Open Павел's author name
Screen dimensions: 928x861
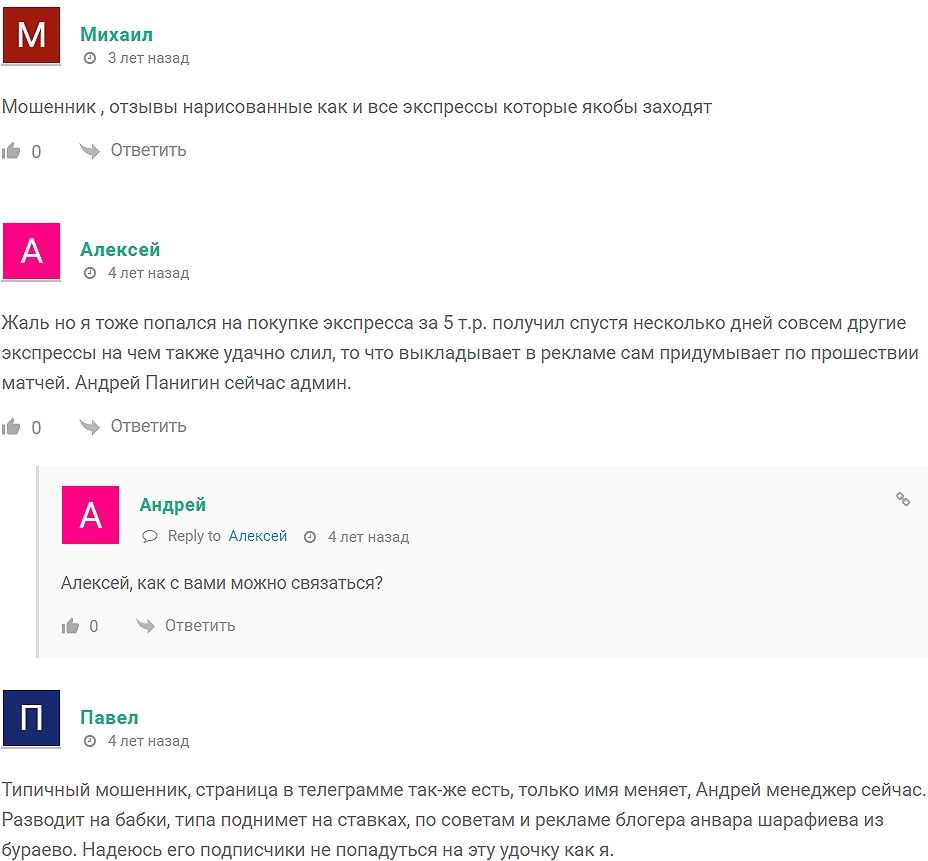(109, 718)
